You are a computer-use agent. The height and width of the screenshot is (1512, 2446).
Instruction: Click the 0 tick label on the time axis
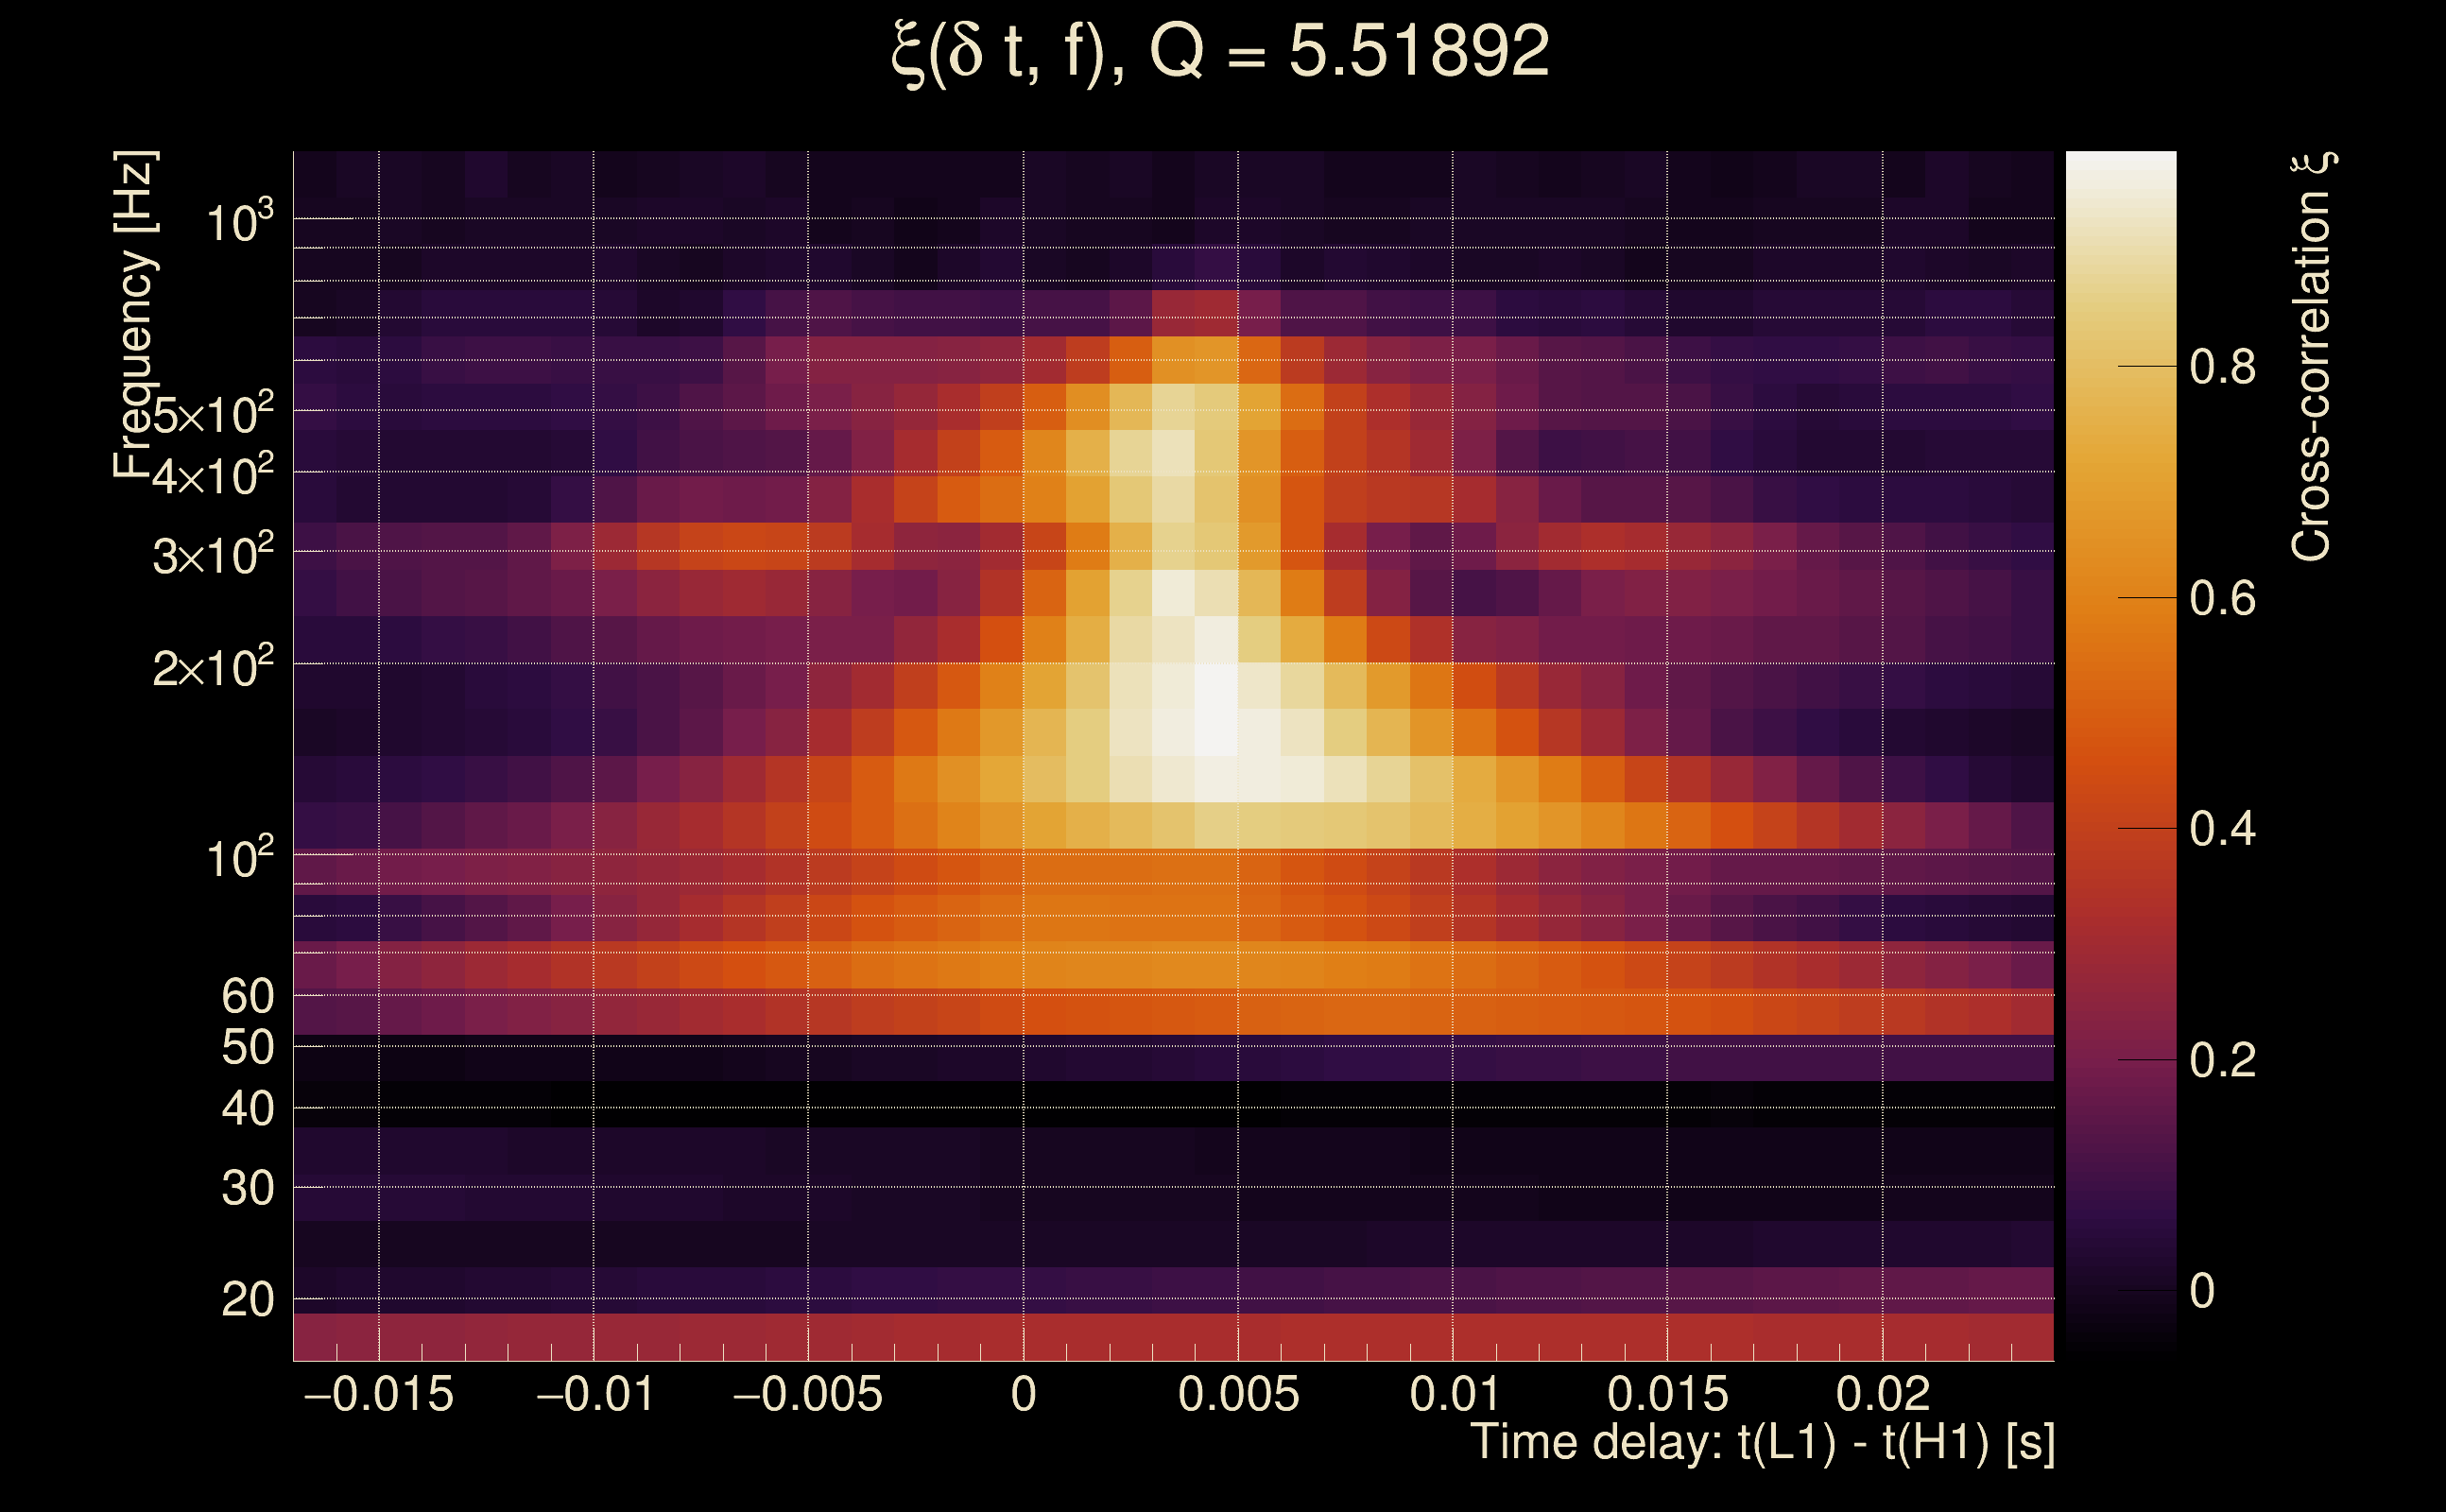coord(1023,1394)
